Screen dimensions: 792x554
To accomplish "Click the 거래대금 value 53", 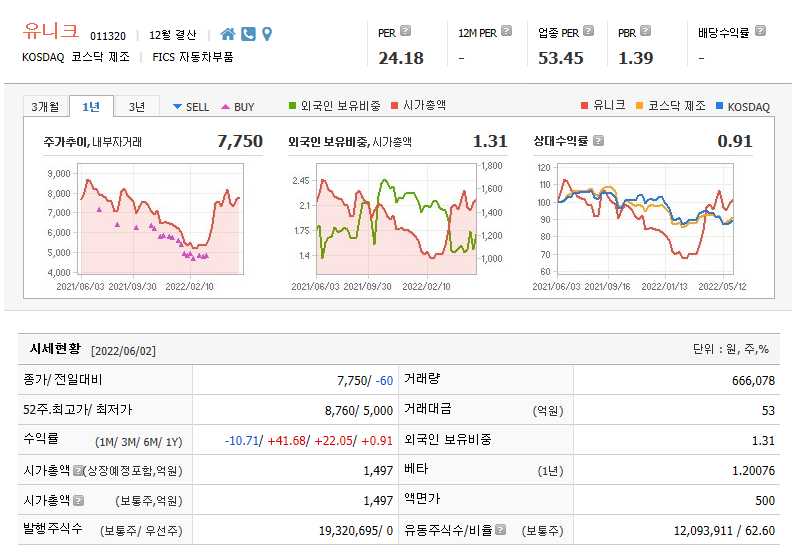I will (x=768, y=411).
